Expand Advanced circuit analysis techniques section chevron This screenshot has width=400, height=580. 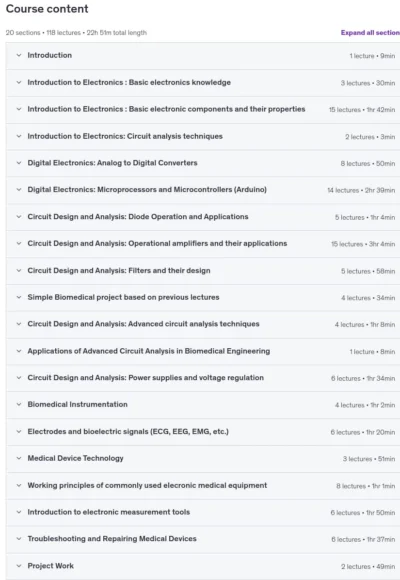point(19,324)
